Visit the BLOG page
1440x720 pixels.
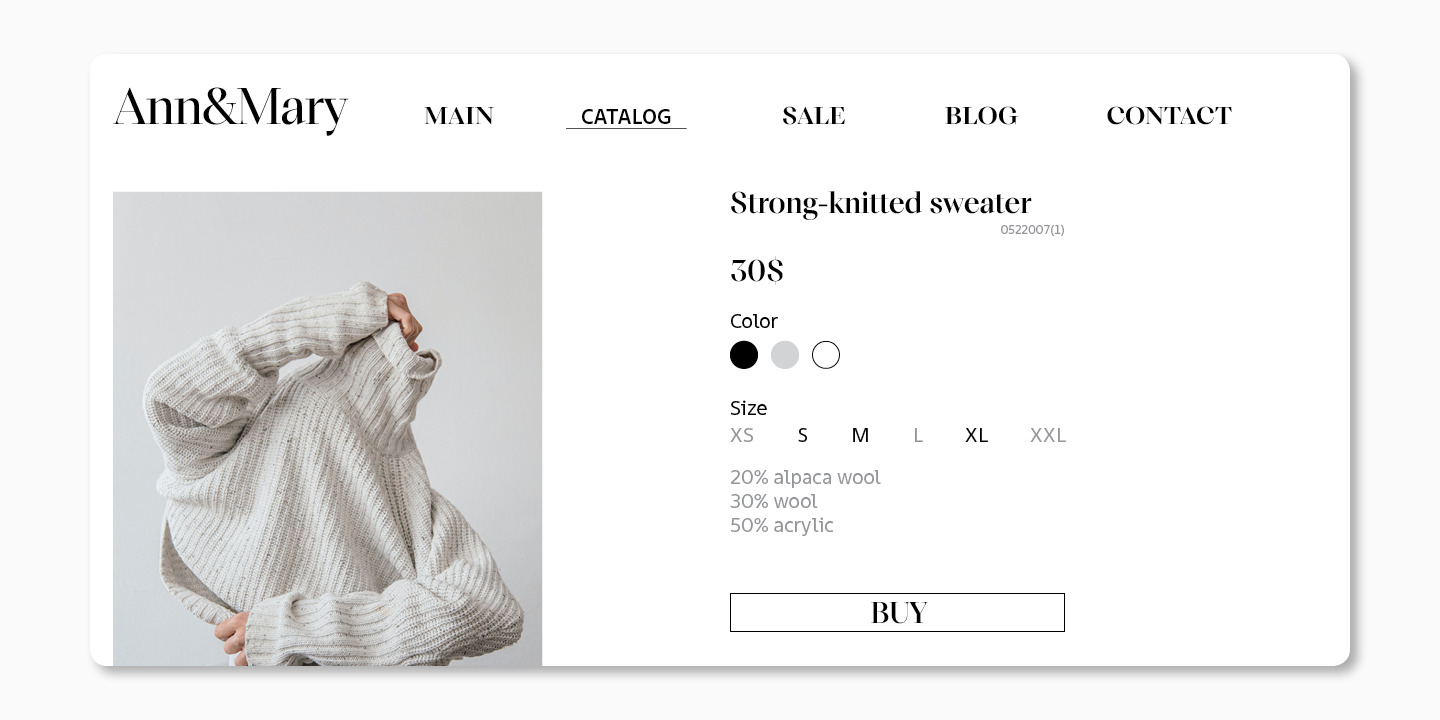point(981,116)
